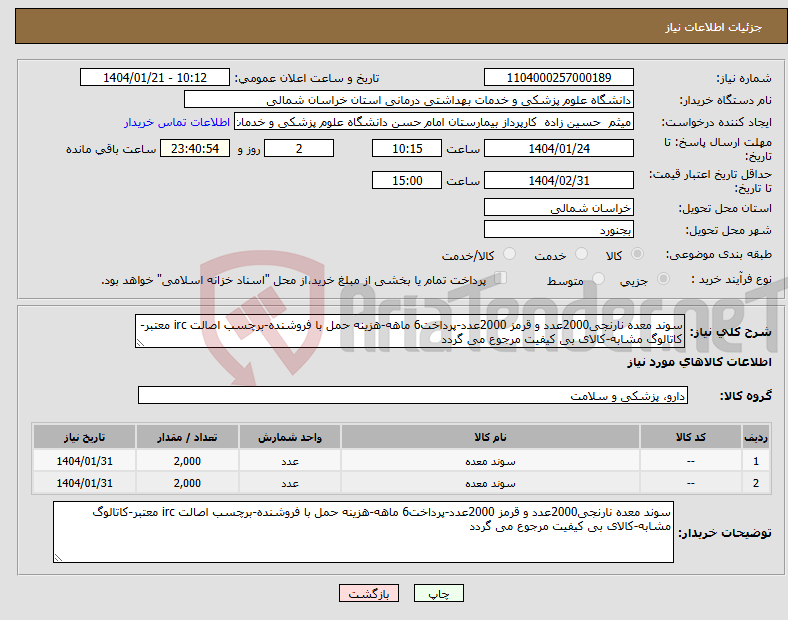Select the کالا radio button
Viewport: 788px width, 620px height.
tap(637, 254)
